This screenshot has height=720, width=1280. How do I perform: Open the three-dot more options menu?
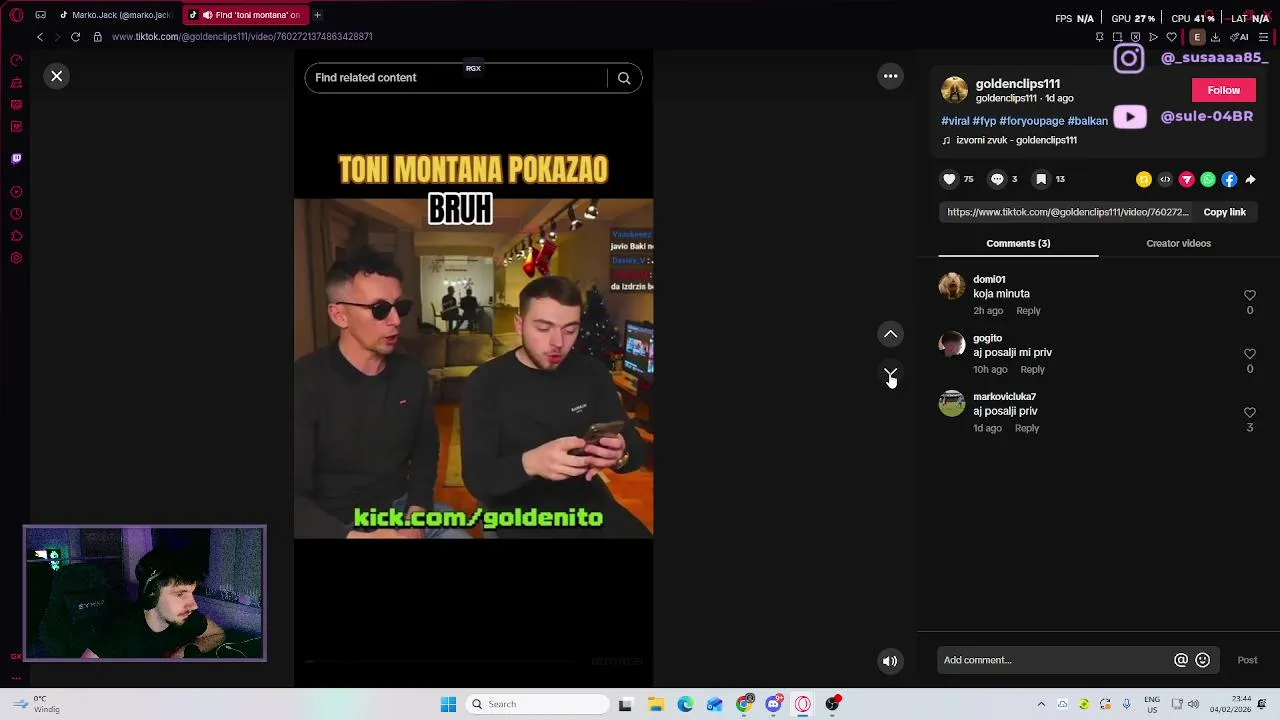pyautogui.click(x=890, y=76)
